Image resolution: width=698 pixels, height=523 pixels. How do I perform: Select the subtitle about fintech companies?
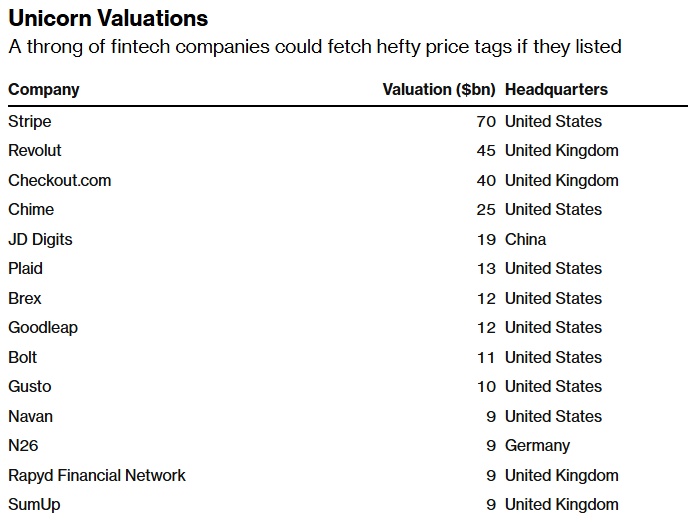(x=315, y=47)
